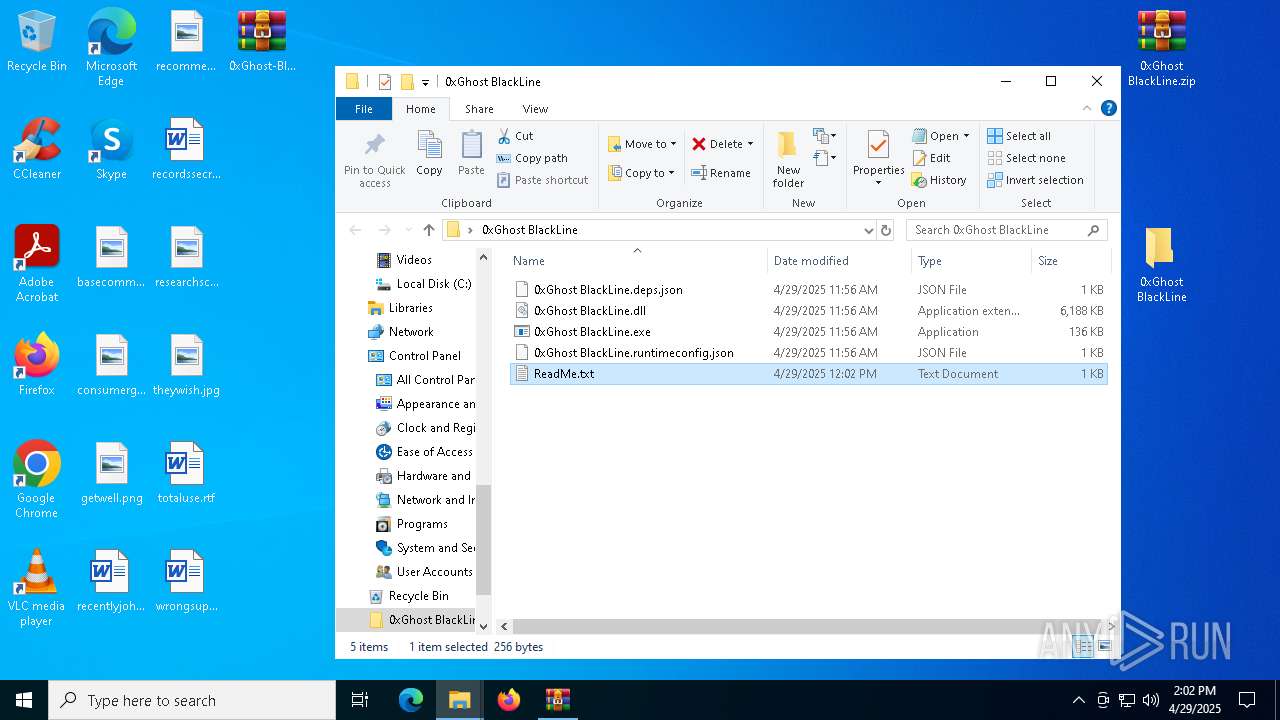Screen dimensions: 1280x720
Task: Open the New item dropdown icon
Action: [x=824, y=136]
